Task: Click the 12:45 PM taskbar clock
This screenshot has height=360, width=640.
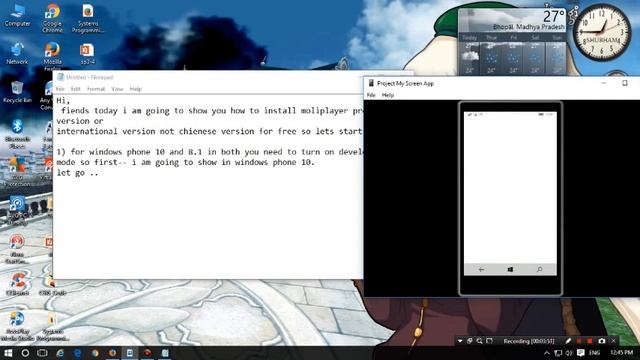Action: 622,353
